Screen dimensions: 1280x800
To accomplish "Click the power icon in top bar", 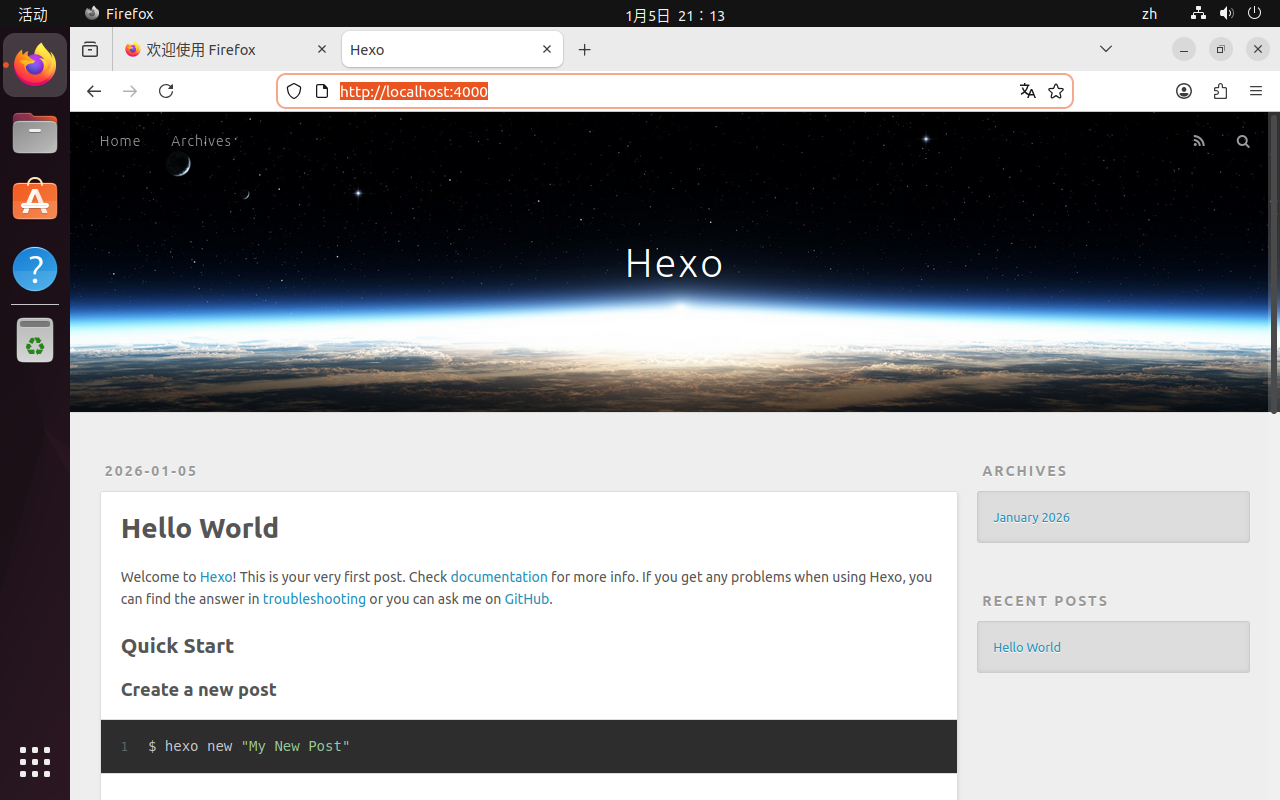I will pos(1256,14).
